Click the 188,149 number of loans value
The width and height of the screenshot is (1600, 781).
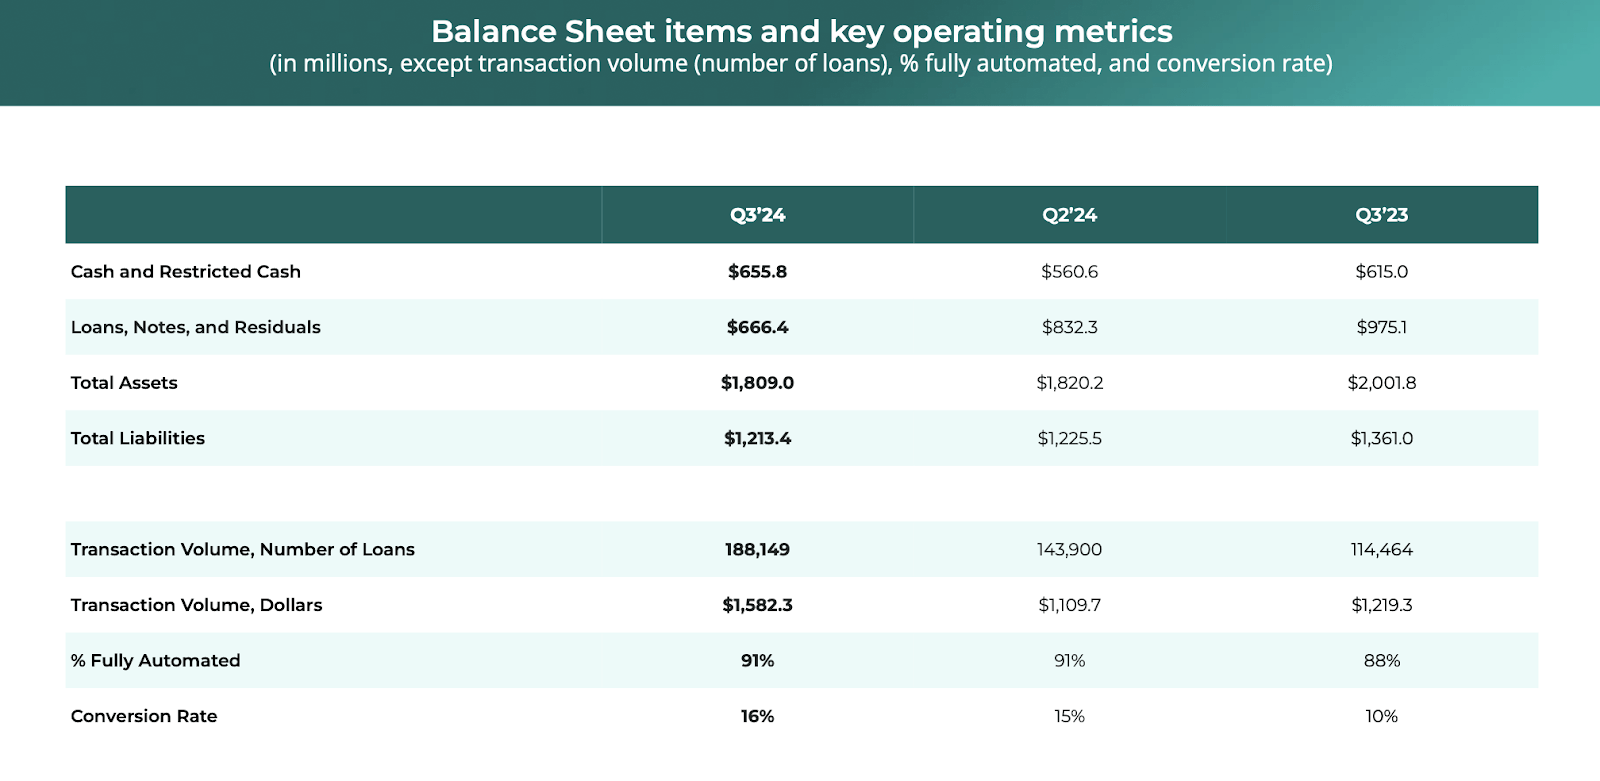tap(757, 549)
